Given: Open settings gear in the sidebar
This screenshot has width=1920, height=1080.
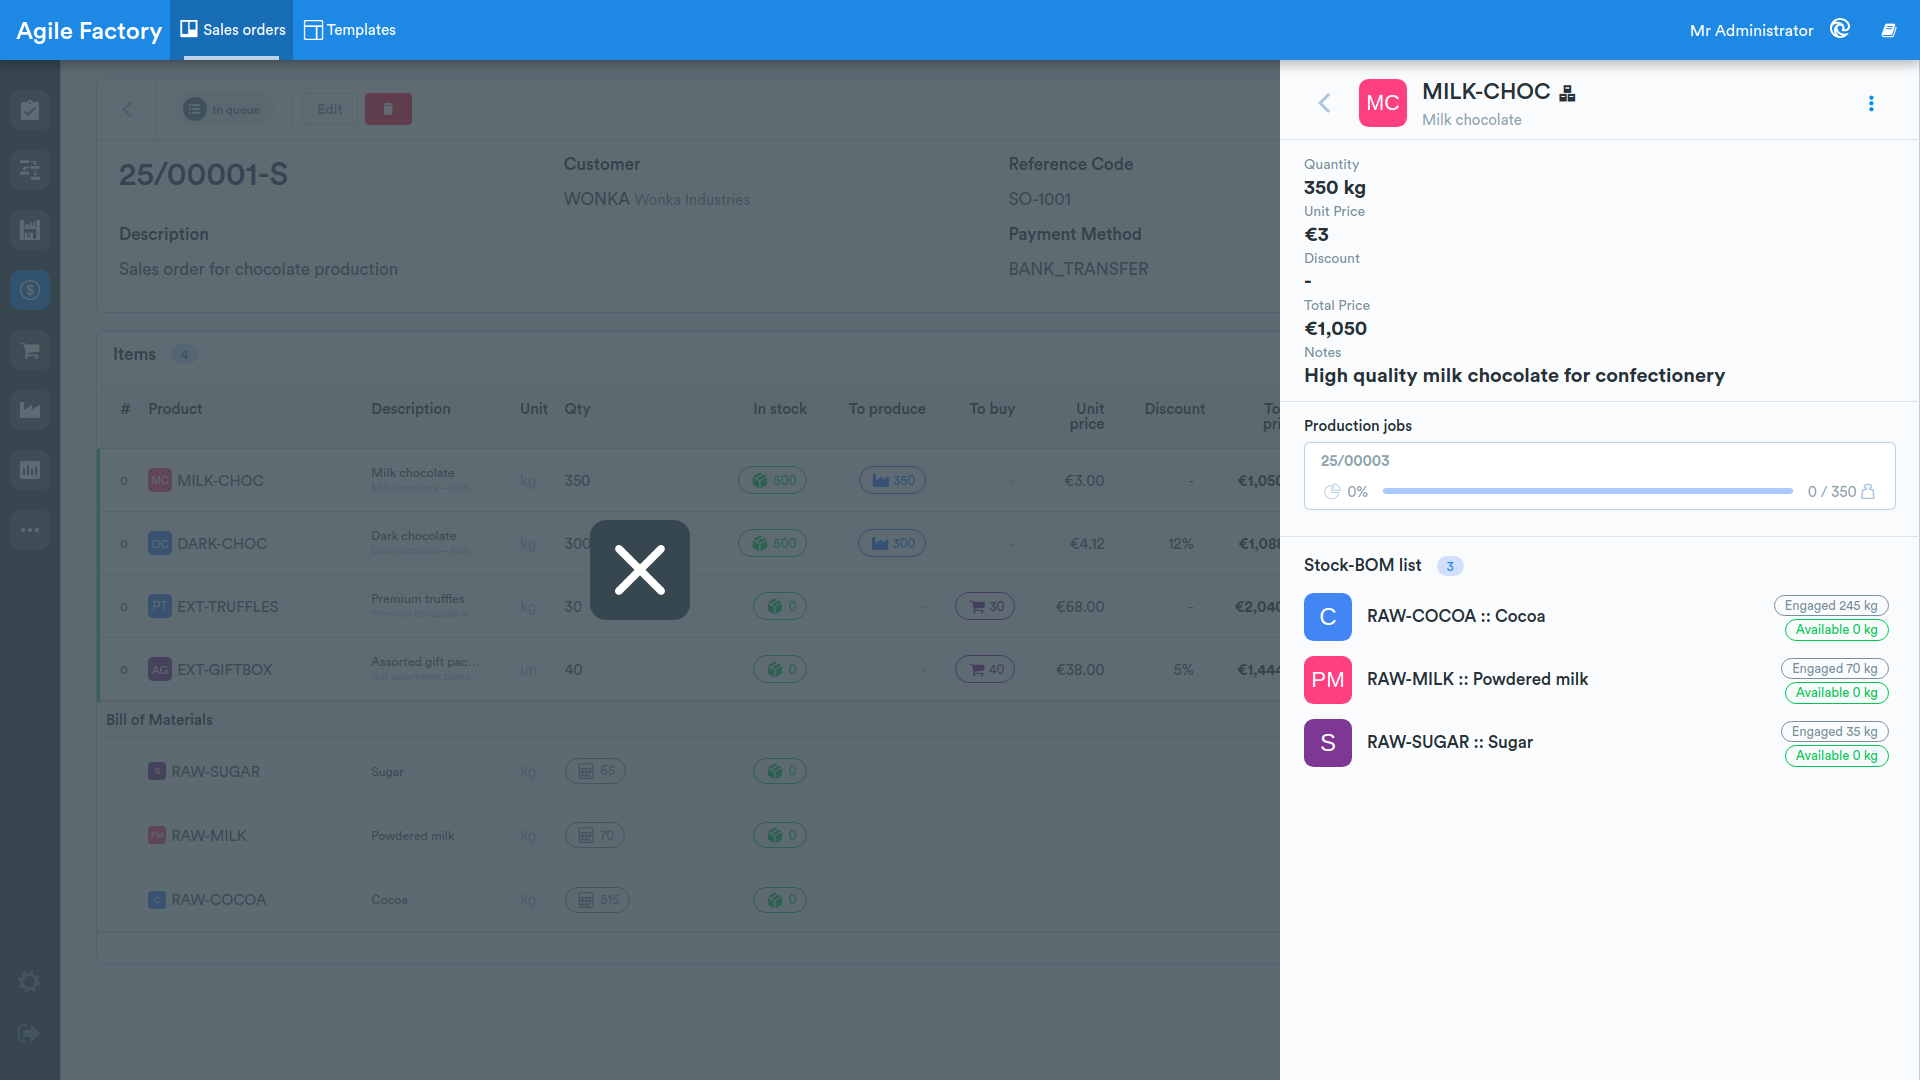Looking at the screenshot, I should tap(29, 982).
